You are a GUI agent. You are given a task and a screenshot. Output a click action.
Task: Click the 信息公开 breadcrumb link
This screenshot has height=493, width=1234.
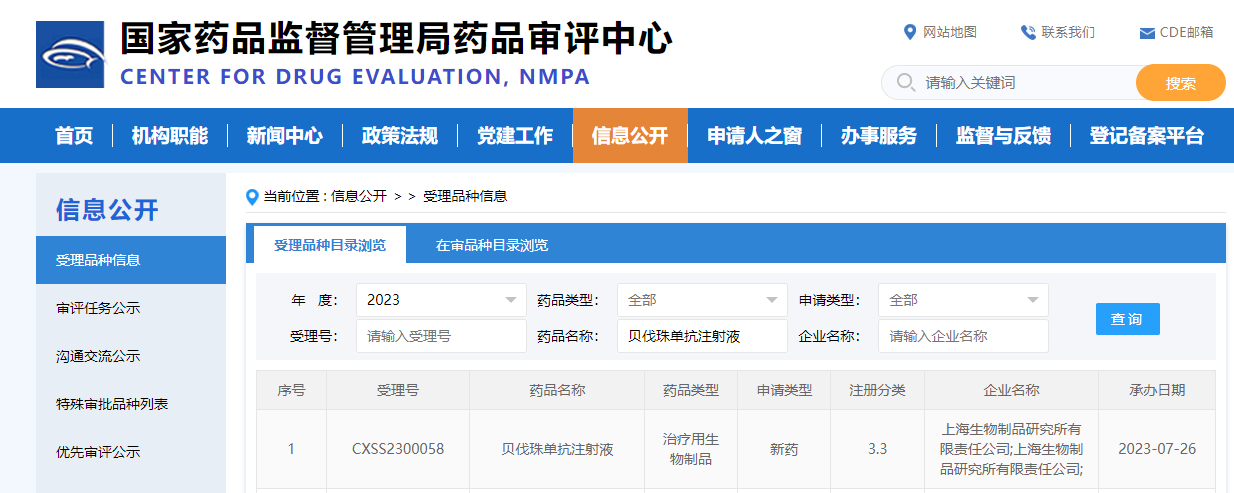358,196
